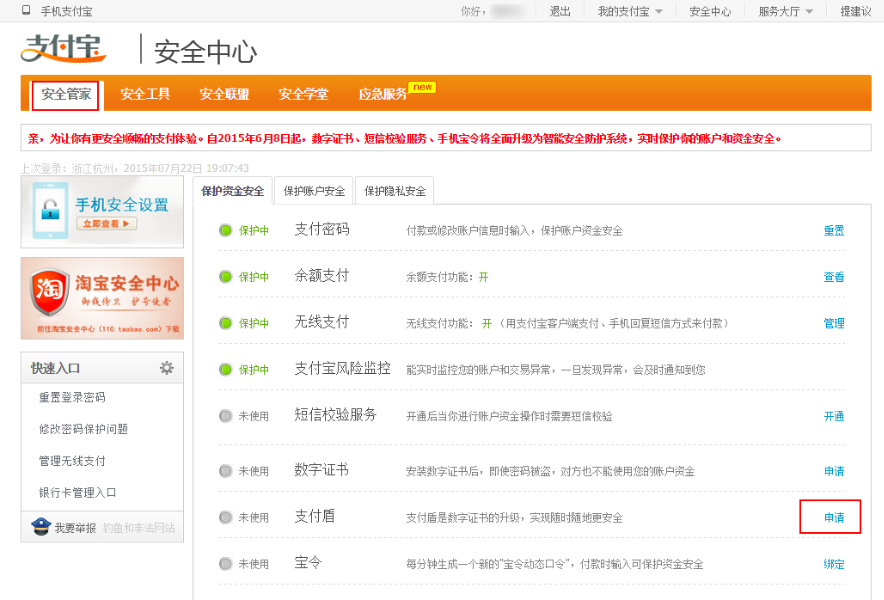Open 重置登录密码 in quick entry list
The height and width of the screenshot is (600, 884).
coord(72,397)
